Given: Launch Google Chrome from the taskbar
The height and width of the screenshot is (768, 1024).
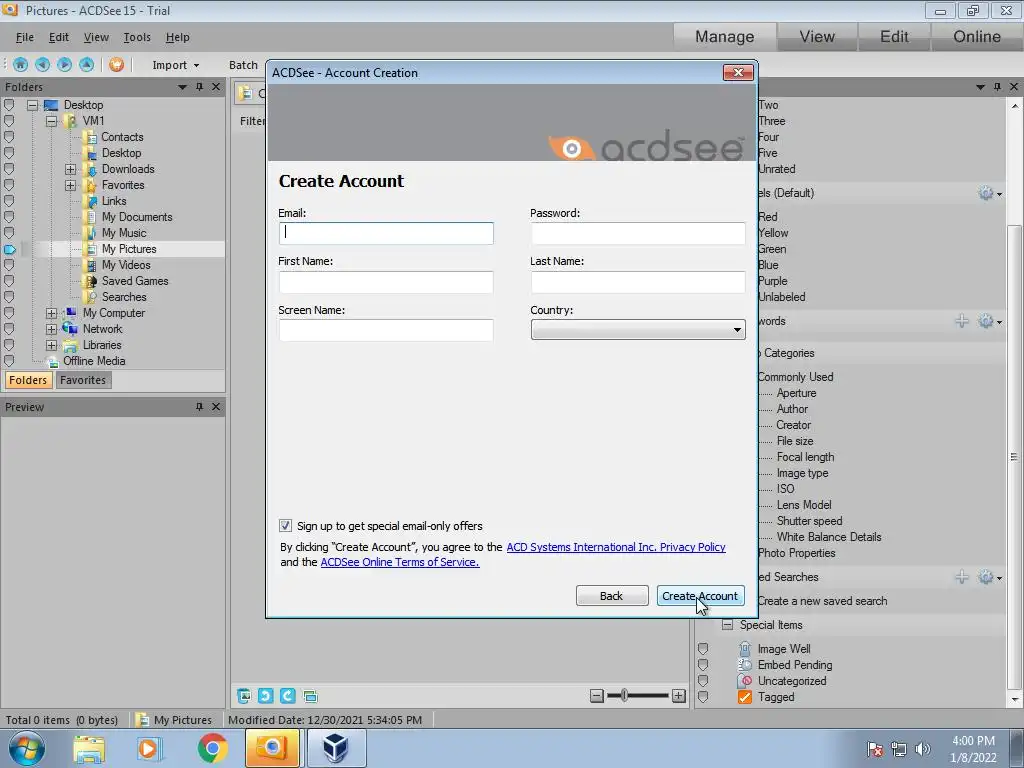Looking at the screenshot, I should tap(212, 748).
